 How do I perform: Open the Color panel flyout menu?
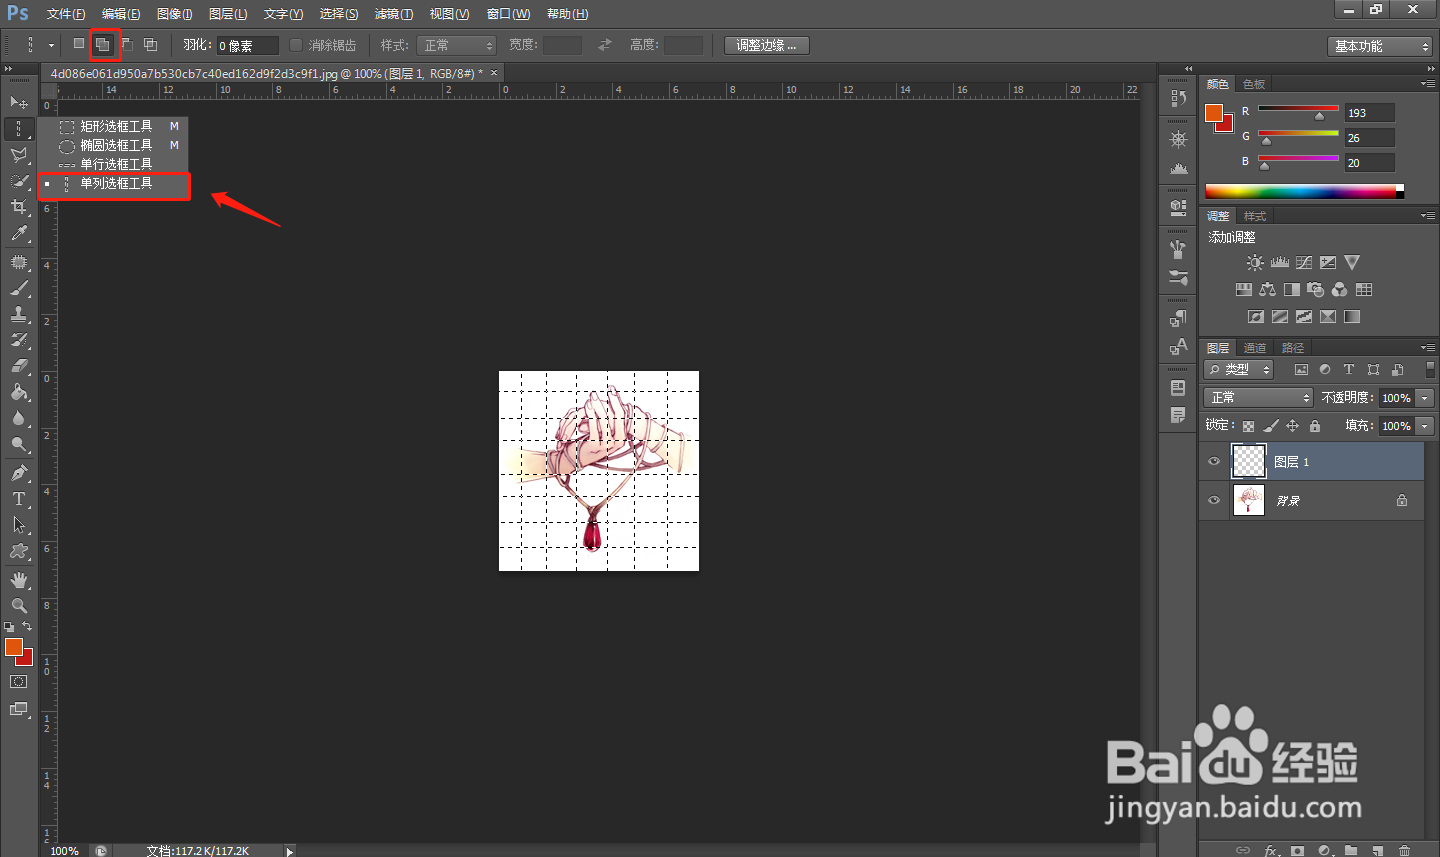(x=1428, y=84)
